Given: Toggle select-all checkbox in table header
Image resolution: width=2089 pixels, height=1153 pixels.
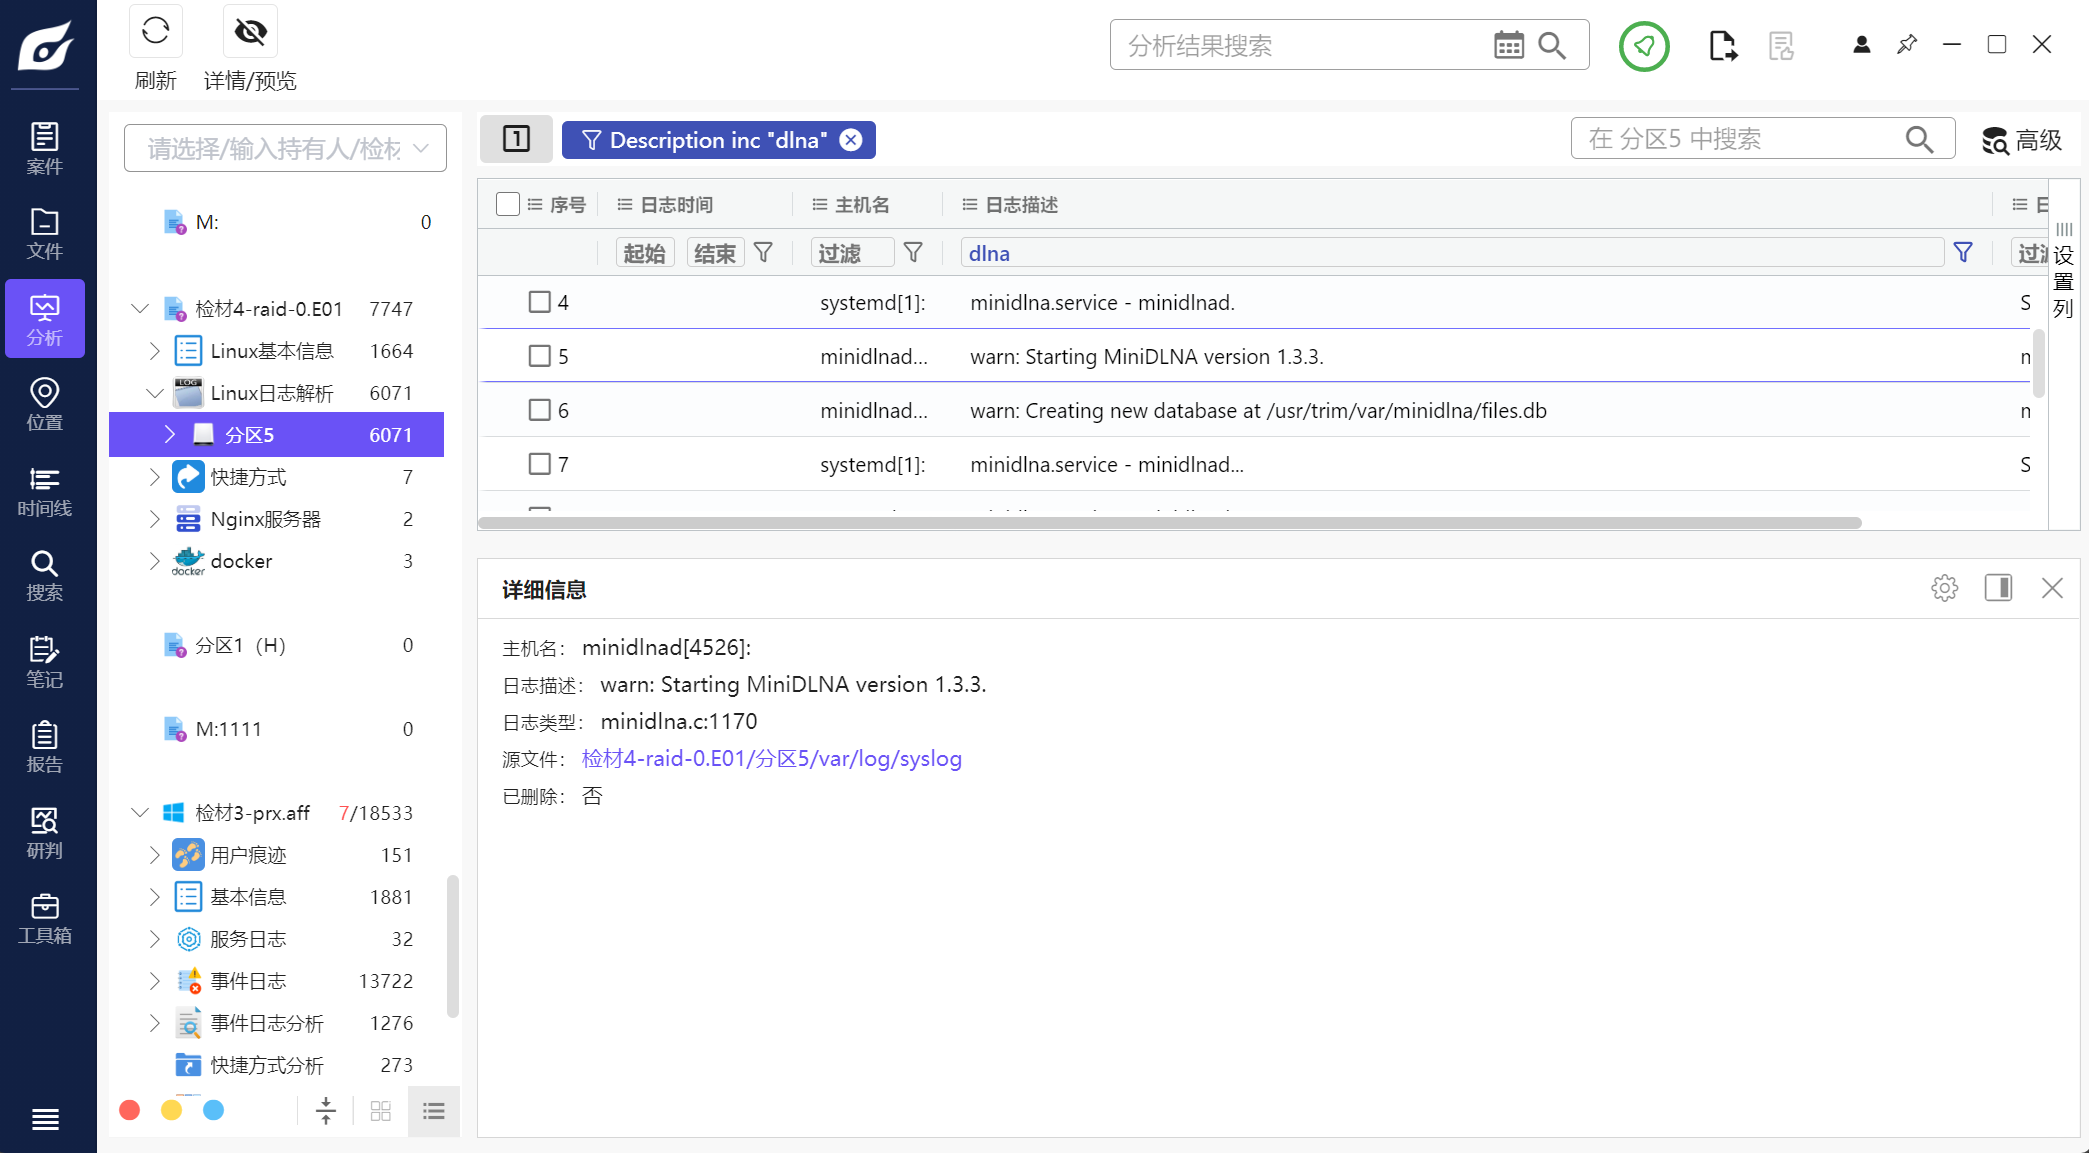Looking at the screenshot, I should (x=508, y=204).
